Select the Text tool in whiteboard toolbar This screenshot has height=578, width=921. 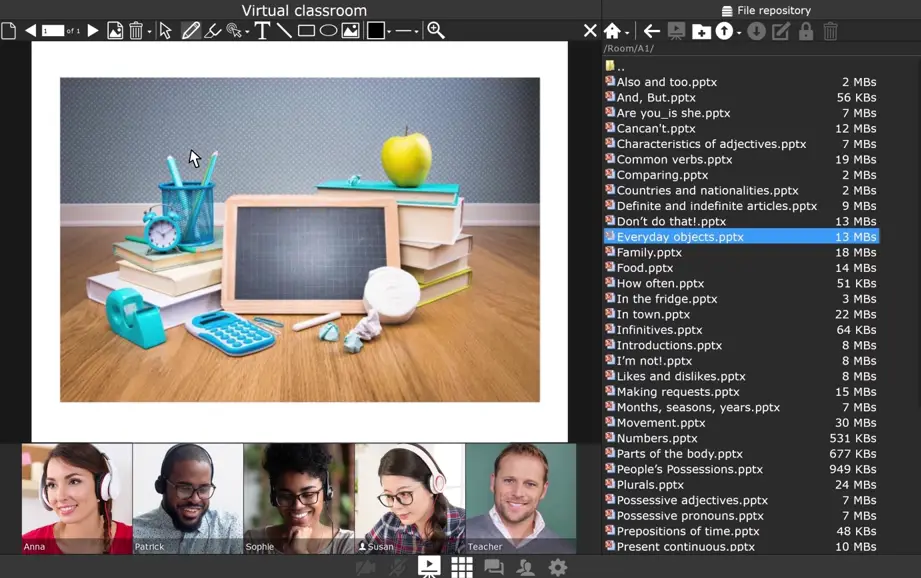263,31
